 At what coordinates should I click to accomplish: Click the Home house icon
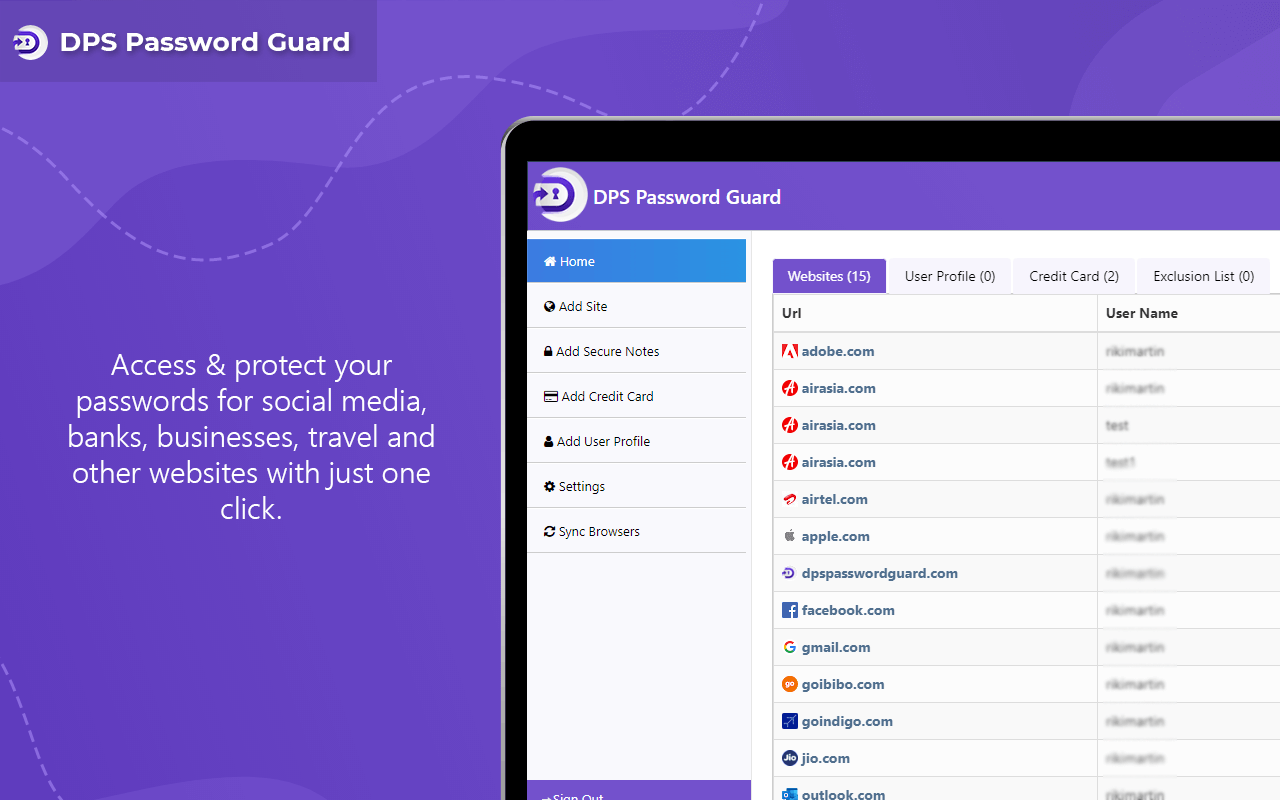point(550,261)
